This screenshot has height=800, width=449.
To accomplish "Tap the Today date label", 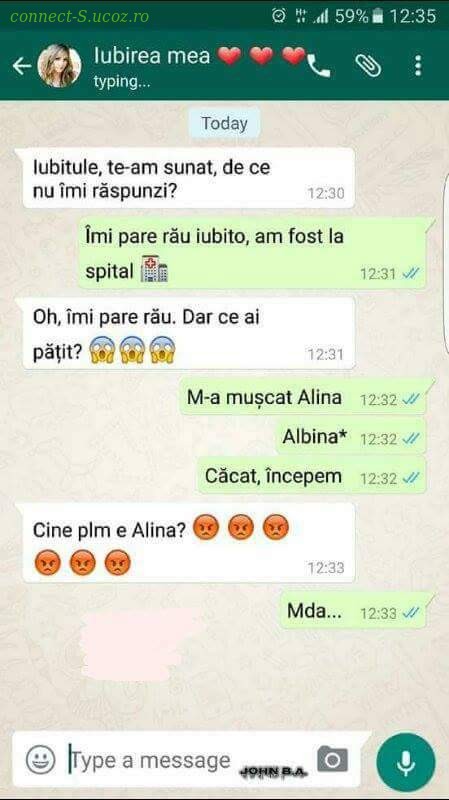I will (224, 123).
